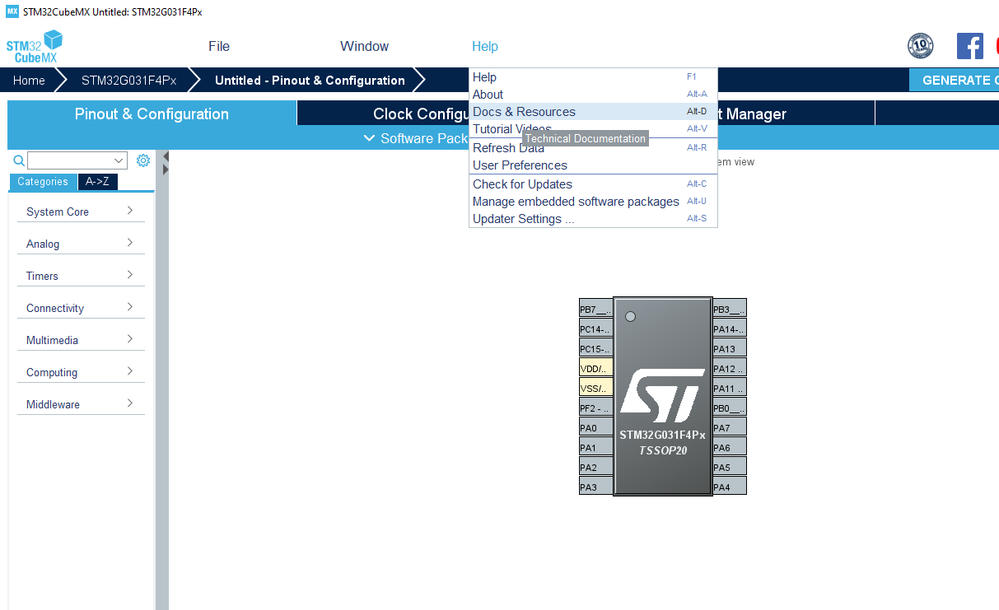
Task: Open the Window menu
Action: 364,46
